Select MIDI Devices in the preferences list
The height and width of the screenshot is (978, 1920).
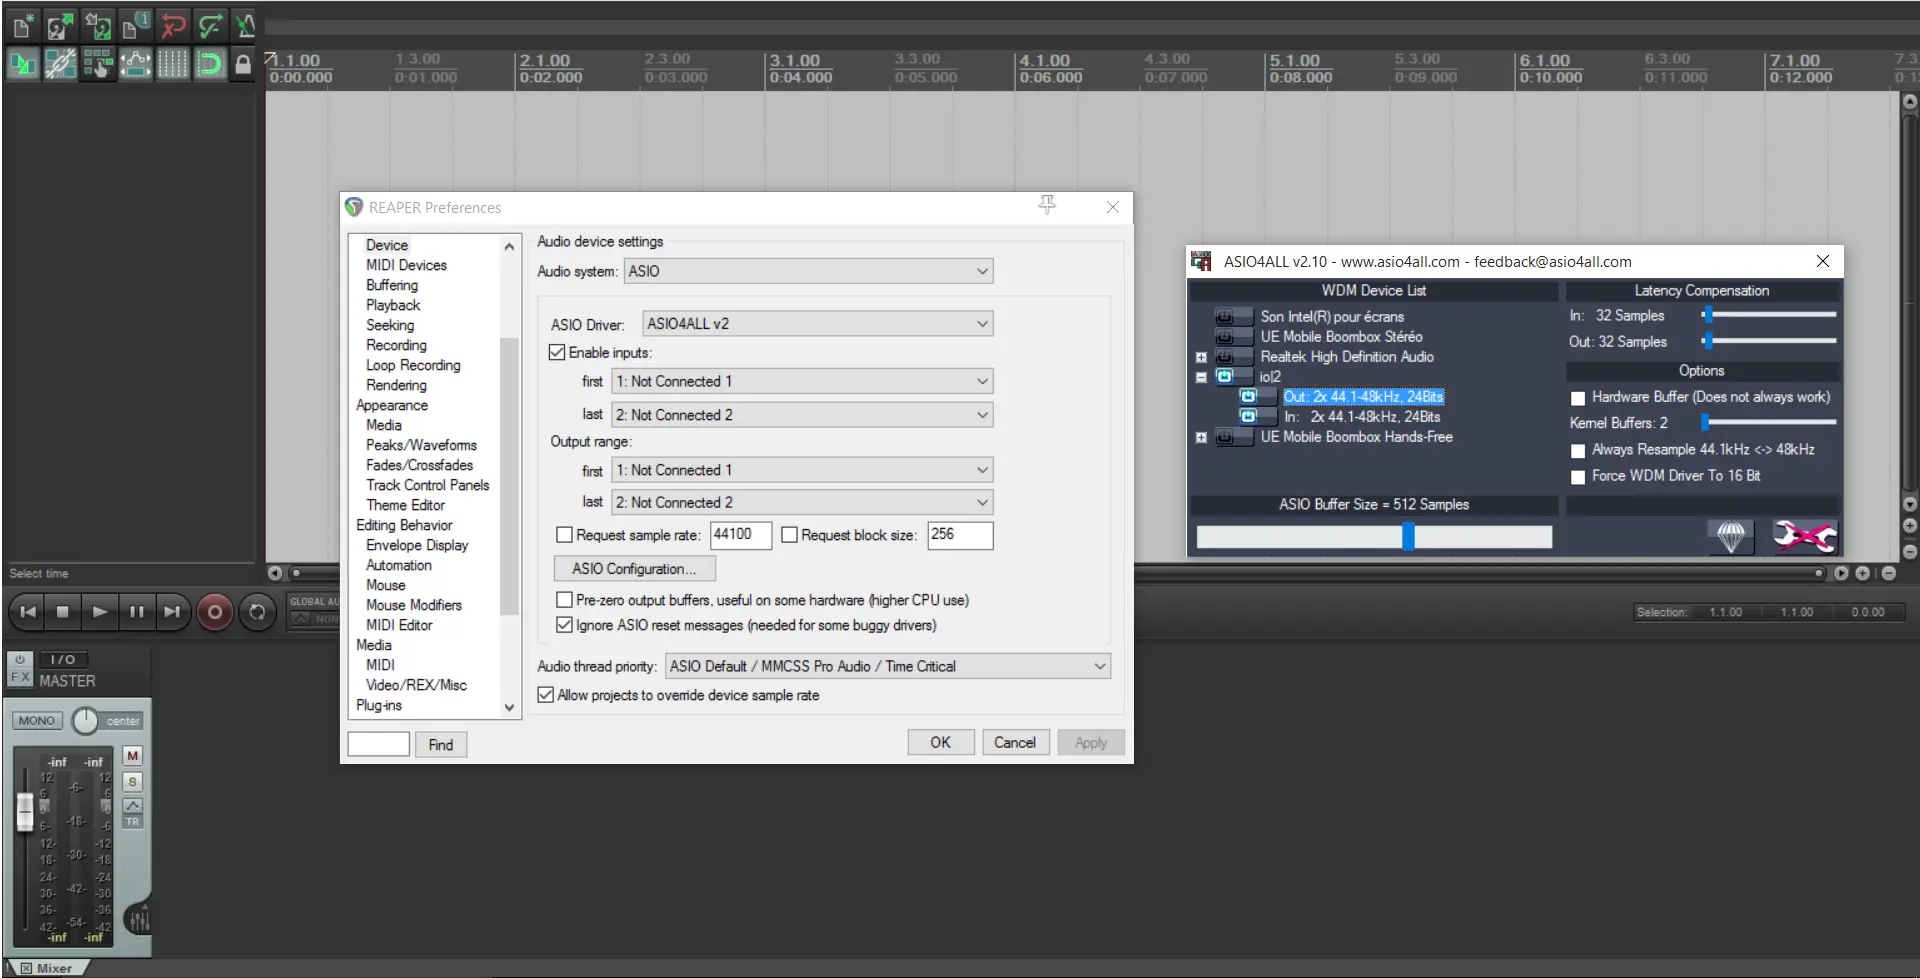[406, 265]
